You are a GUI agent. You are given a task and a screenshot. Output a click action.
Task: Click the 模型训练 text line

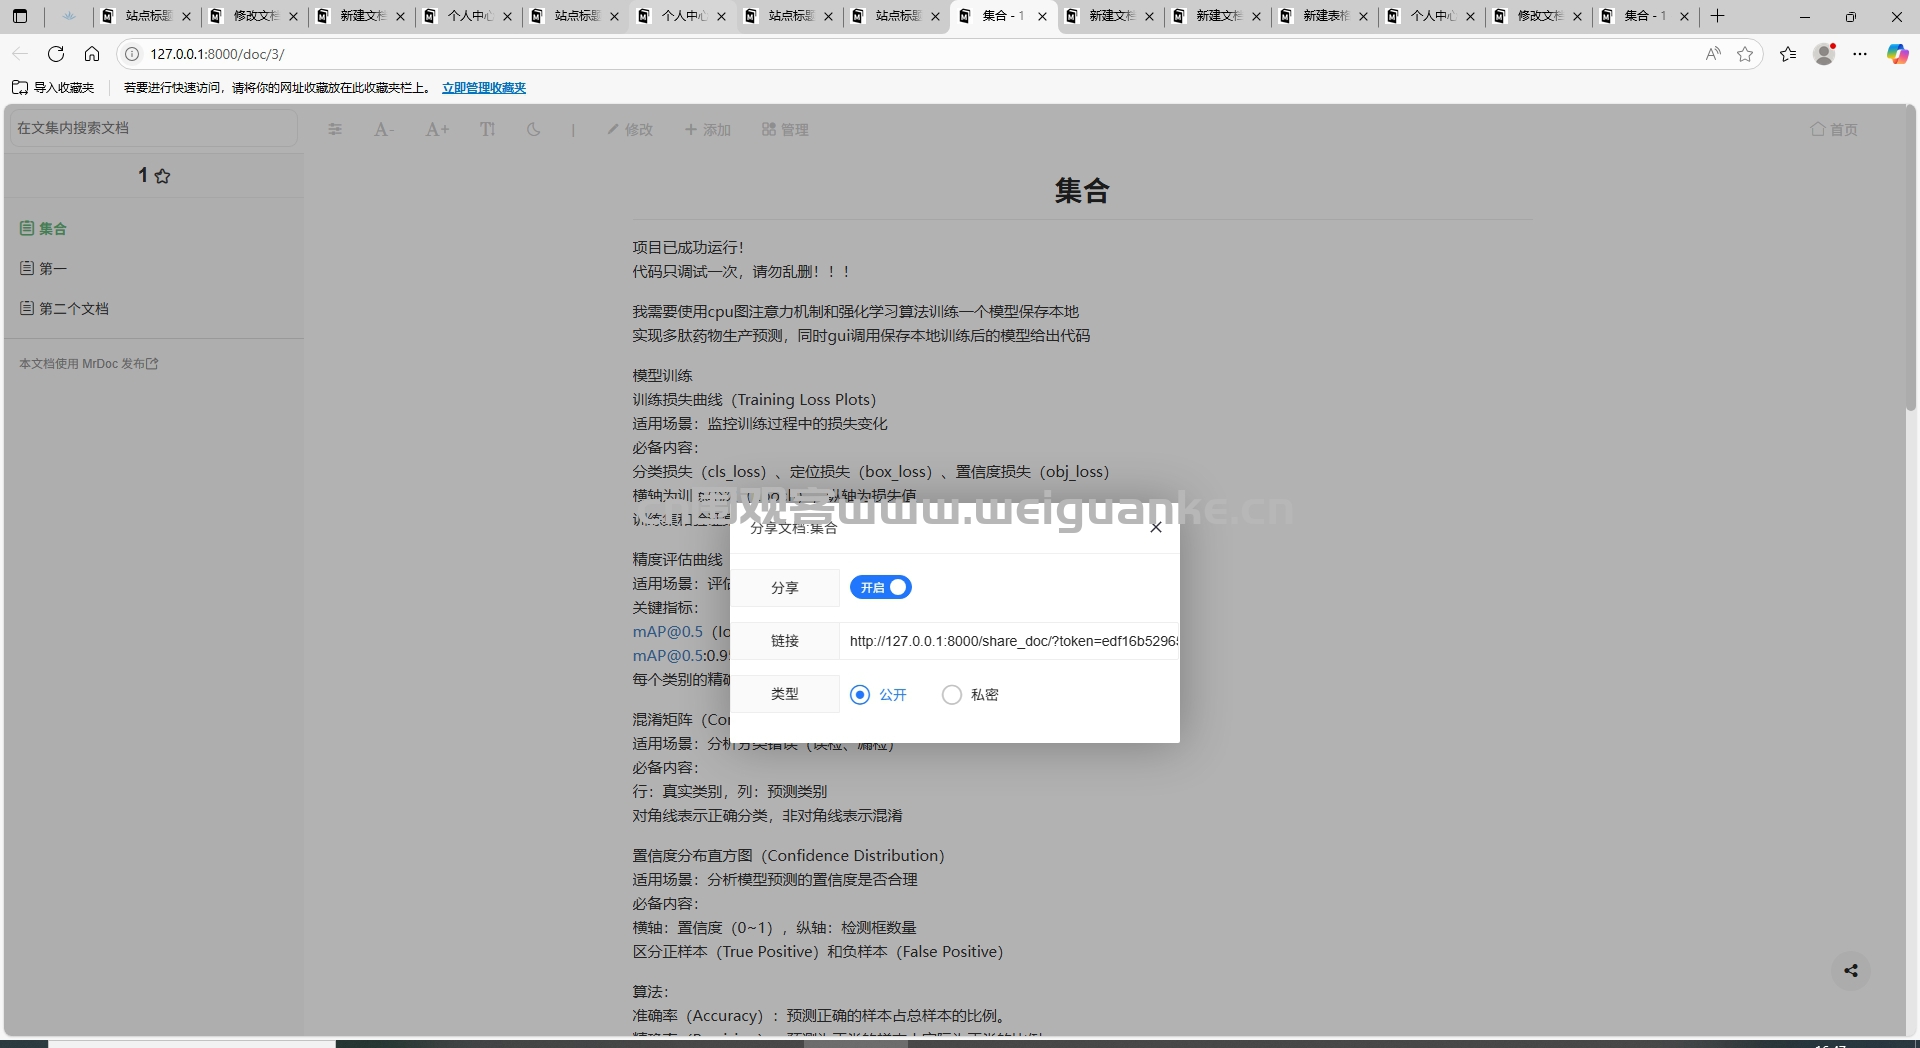662,375
